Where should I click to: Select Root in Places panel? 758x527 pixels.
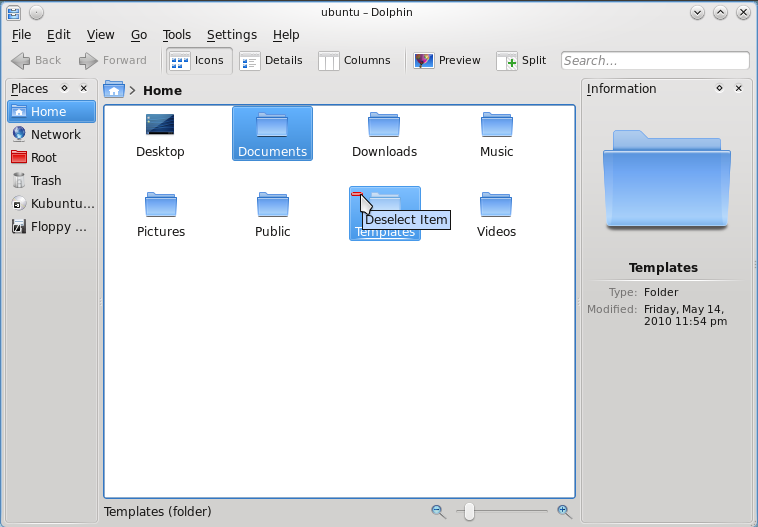pyautogui.click(x=43, y=157)
